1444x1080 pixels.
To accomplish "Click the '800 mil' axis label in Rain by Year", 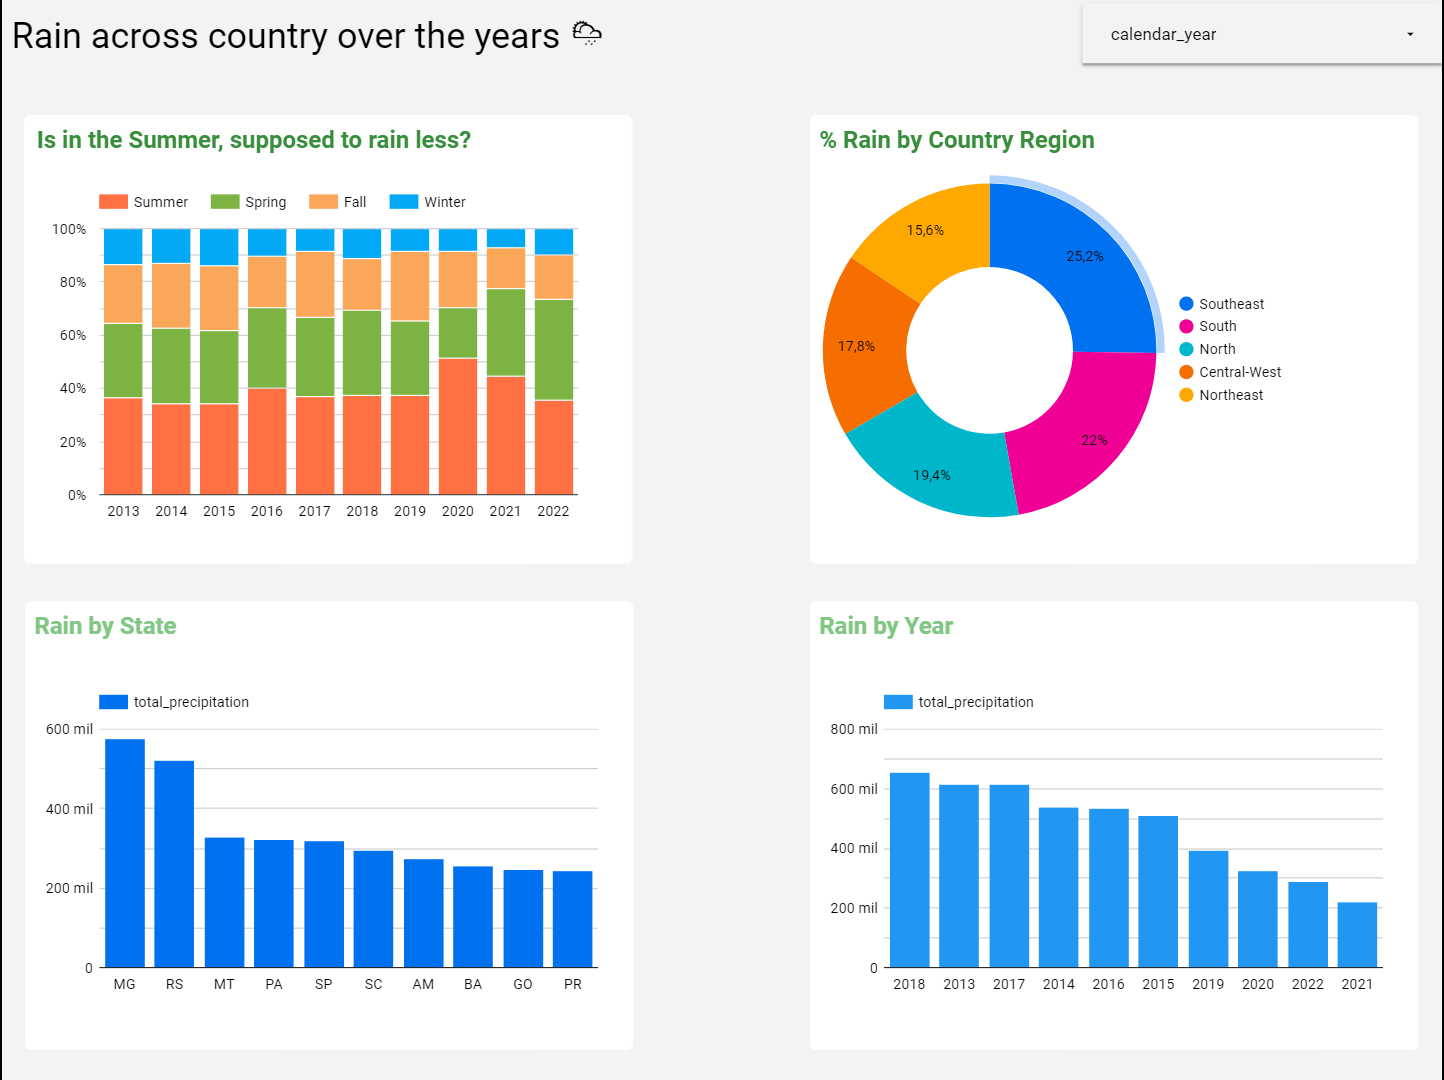I will 854,729.
